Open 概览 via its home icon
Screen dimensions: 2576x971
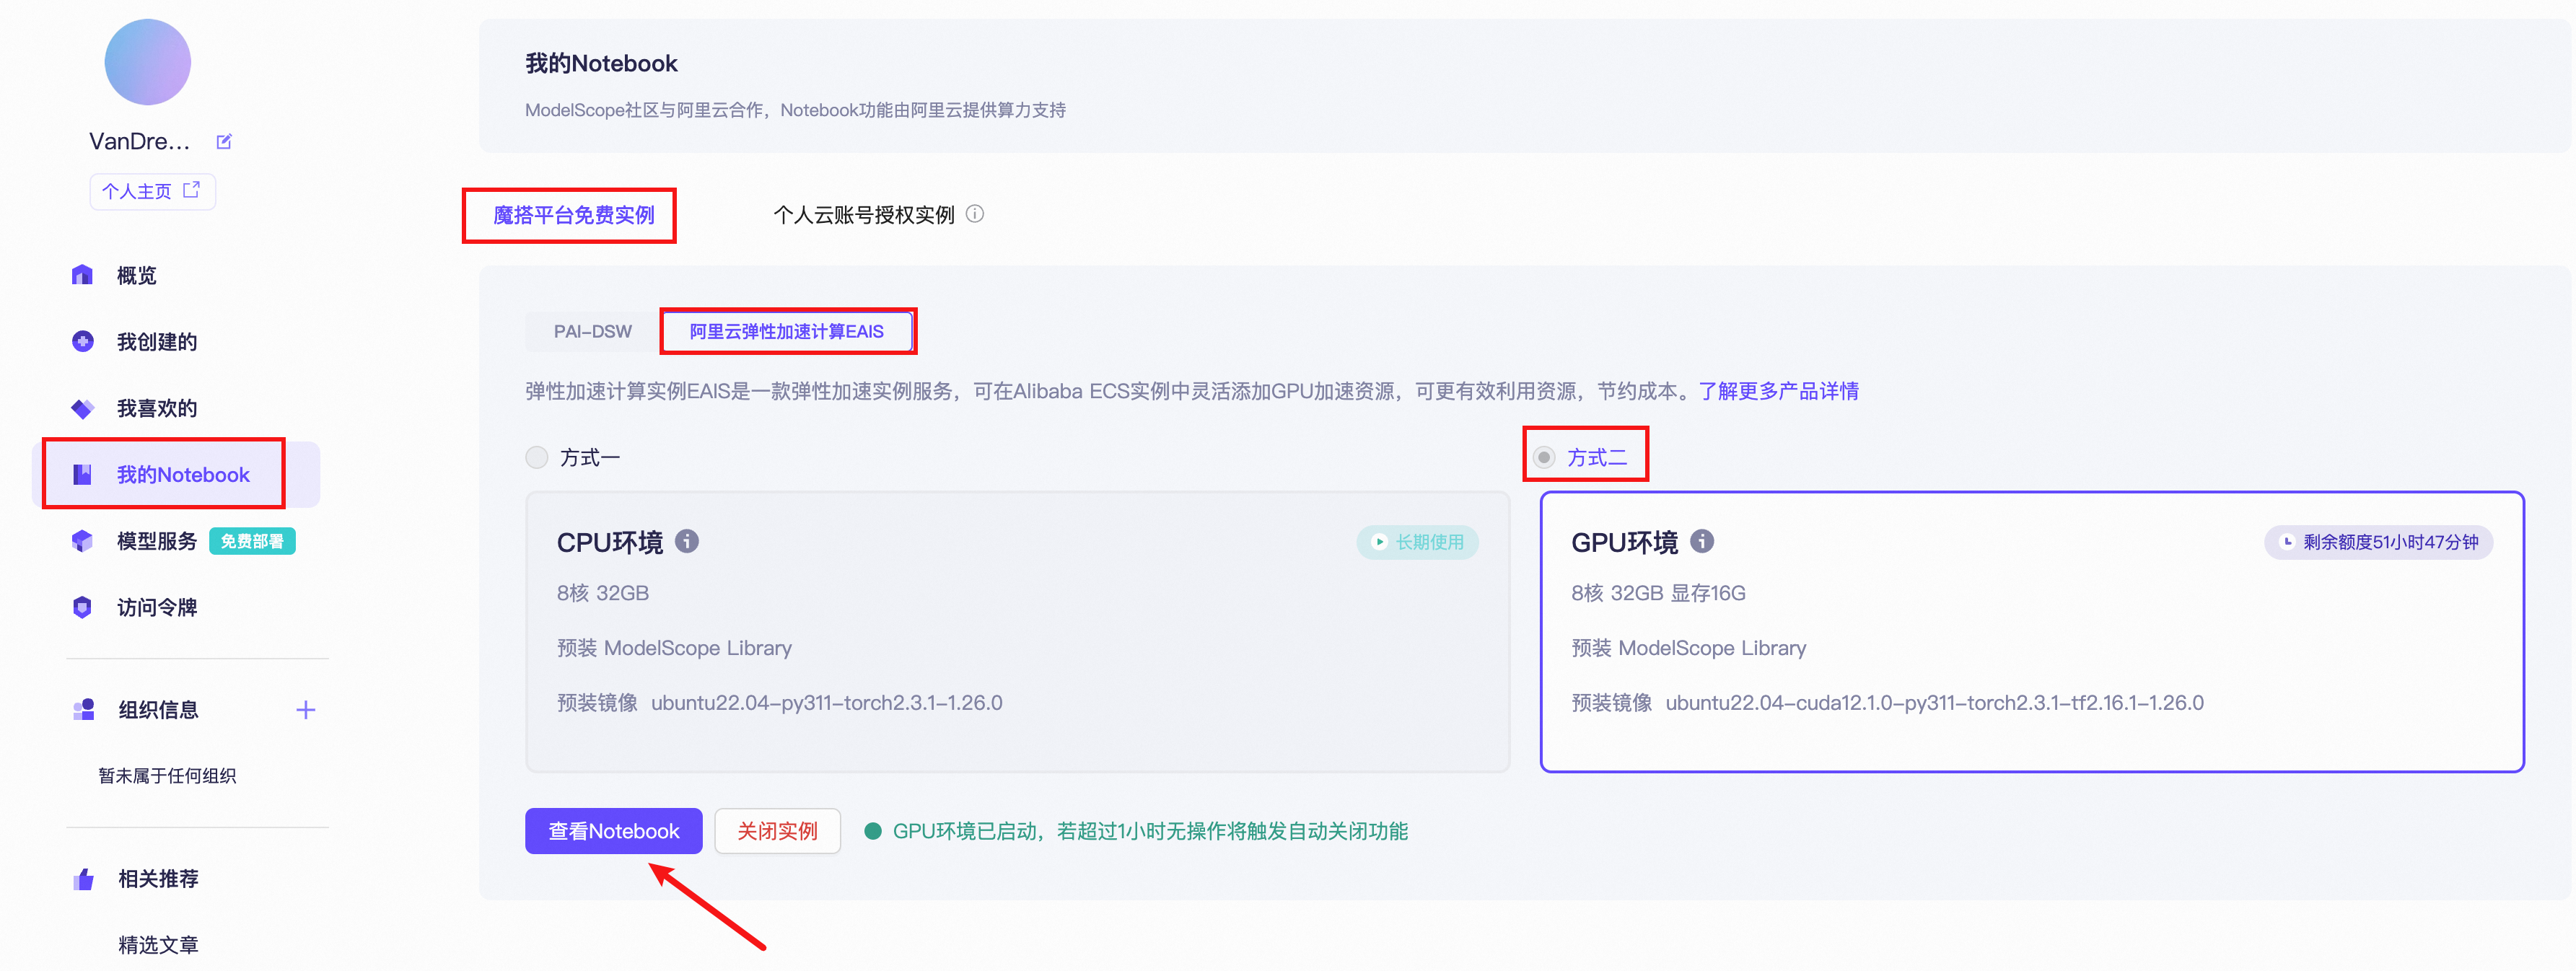point(82,275)
